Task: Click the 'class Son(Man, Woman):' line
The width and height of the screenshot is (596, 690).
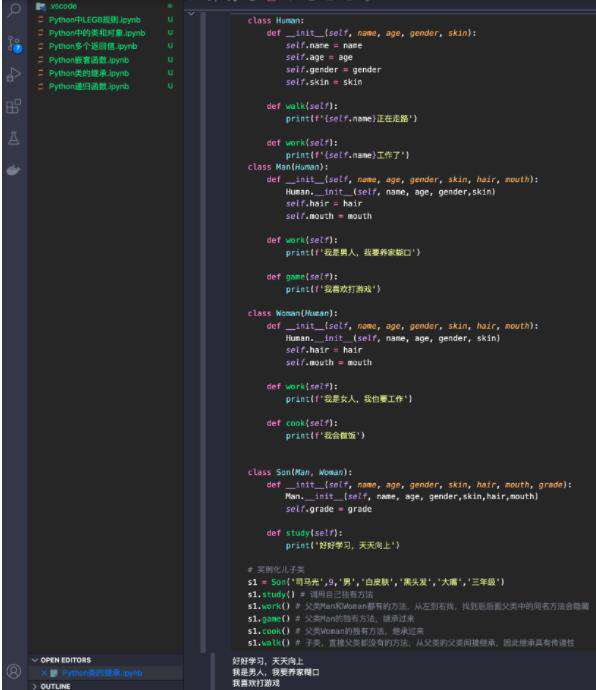Action: click(x=299, y=472)
